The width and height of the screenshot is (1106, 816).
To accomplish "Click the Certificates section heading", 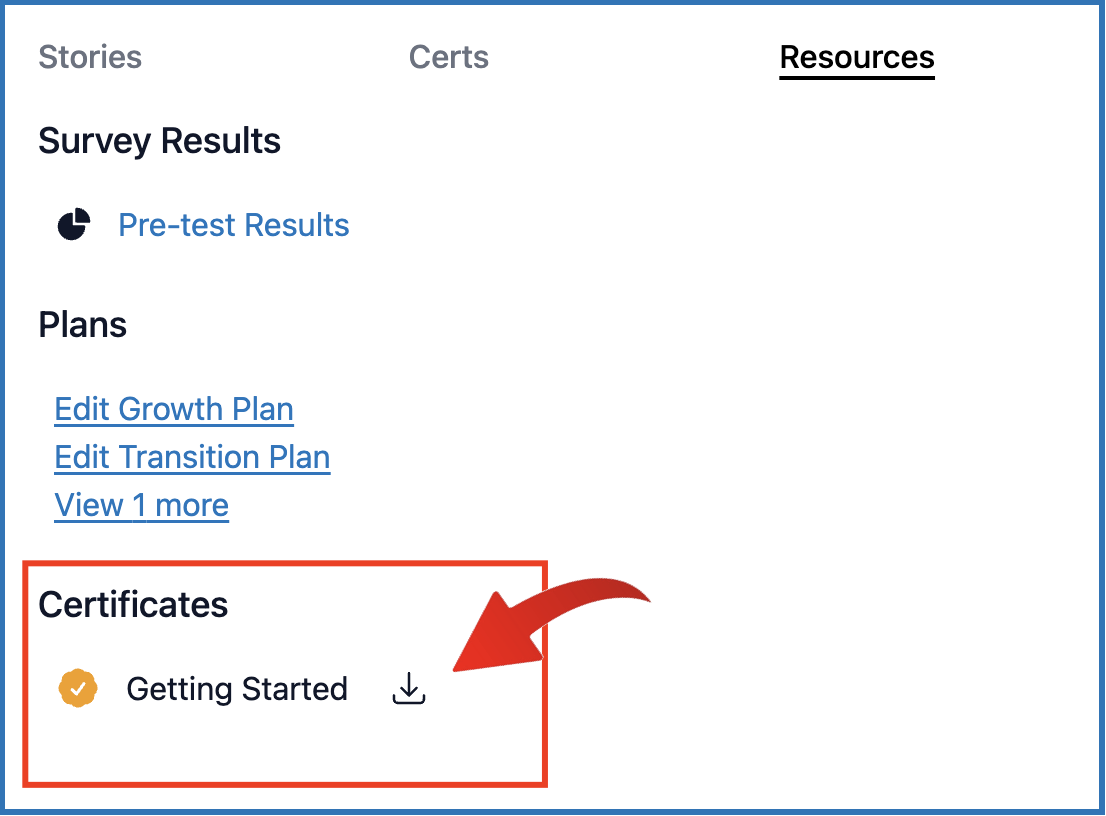I will 133,605.
